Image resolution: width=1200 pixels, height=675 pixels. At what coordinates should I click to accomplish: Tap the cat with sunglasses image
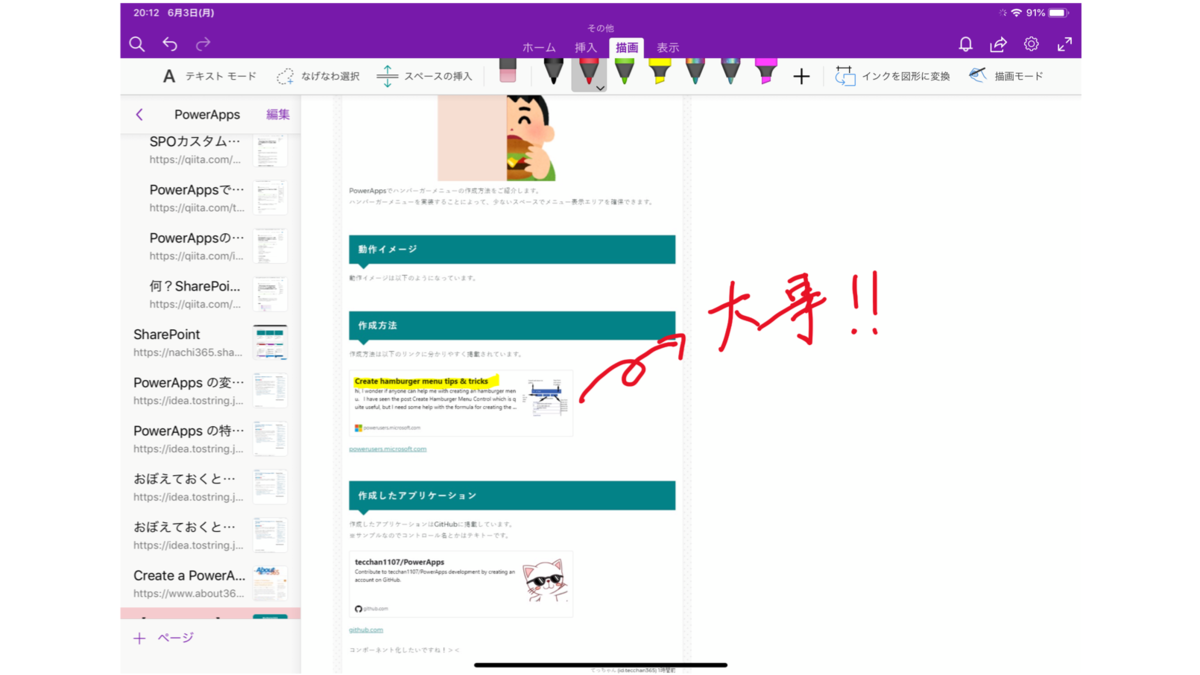(544, 582)
